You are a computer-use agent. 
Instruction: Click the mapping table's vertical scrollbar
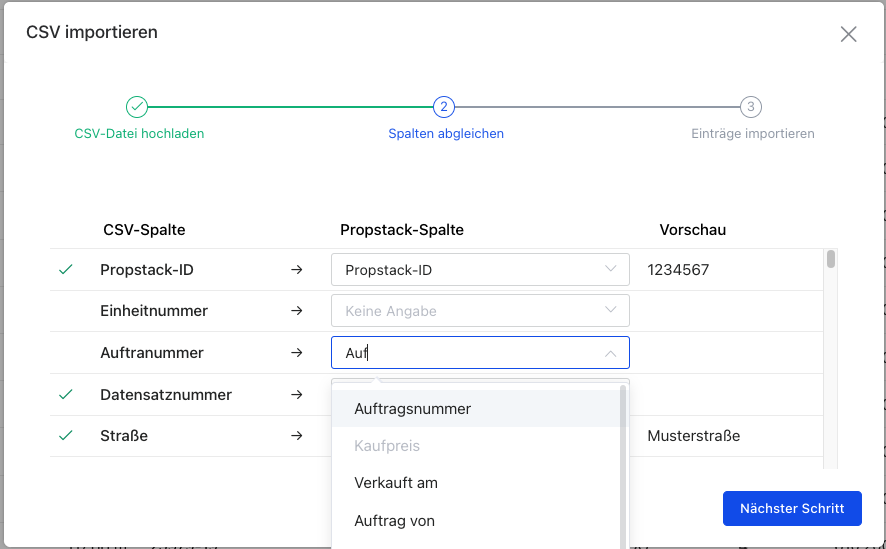[x=831, y=260]
